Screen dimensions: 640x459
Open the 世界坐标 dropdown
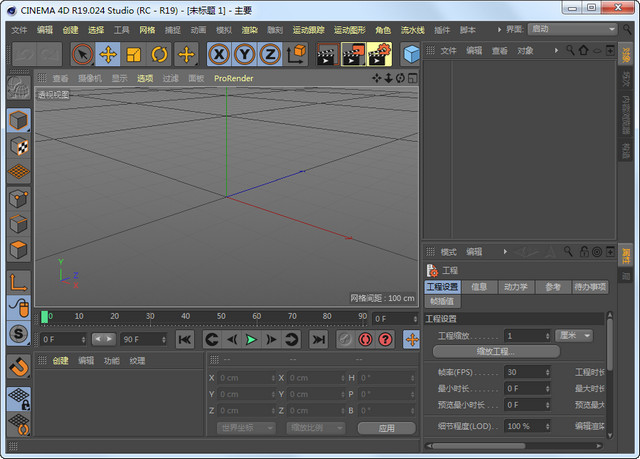[245, 428]
